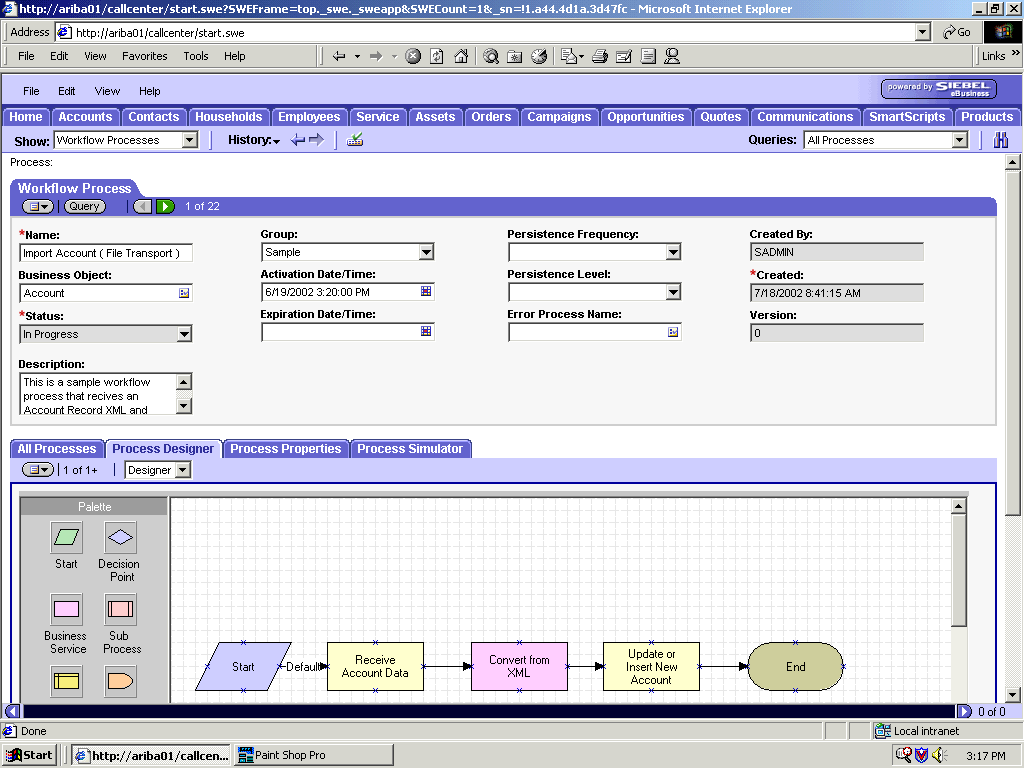Screen dimensions: 1024x768
Task: Open the Error Process Name picklist icon
Action: tap(674, 333)
